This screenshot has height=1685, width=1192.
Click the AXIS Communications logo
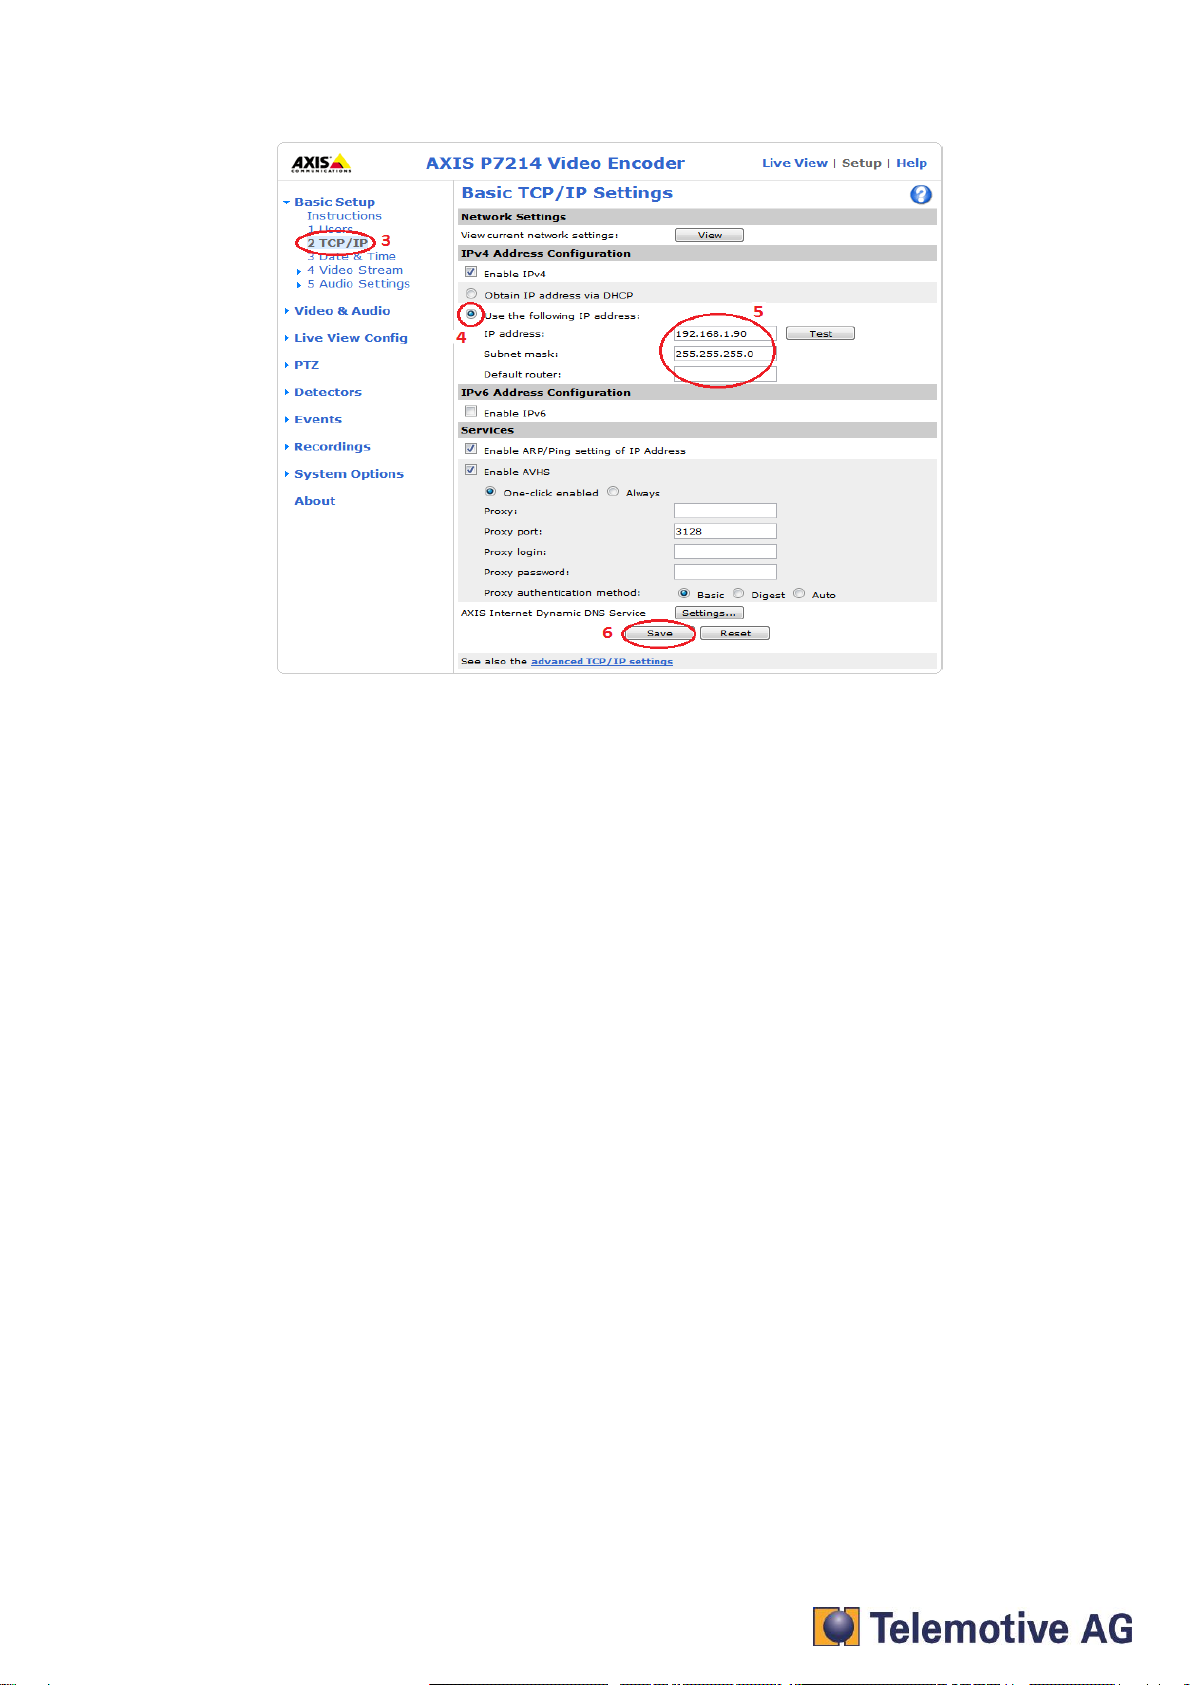click(x=321, y=163)
